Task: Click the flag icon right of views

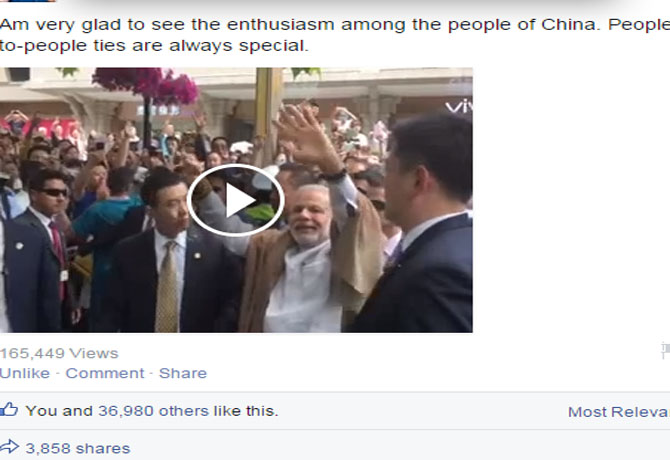Action: [x=665, y=350]
